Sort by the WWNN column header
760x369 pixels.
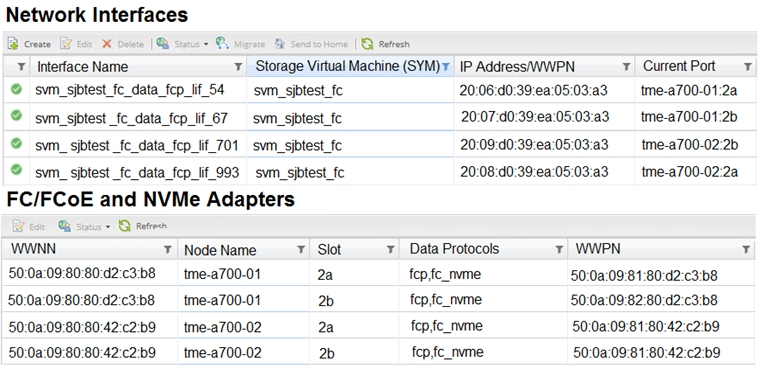click(33, 249)
